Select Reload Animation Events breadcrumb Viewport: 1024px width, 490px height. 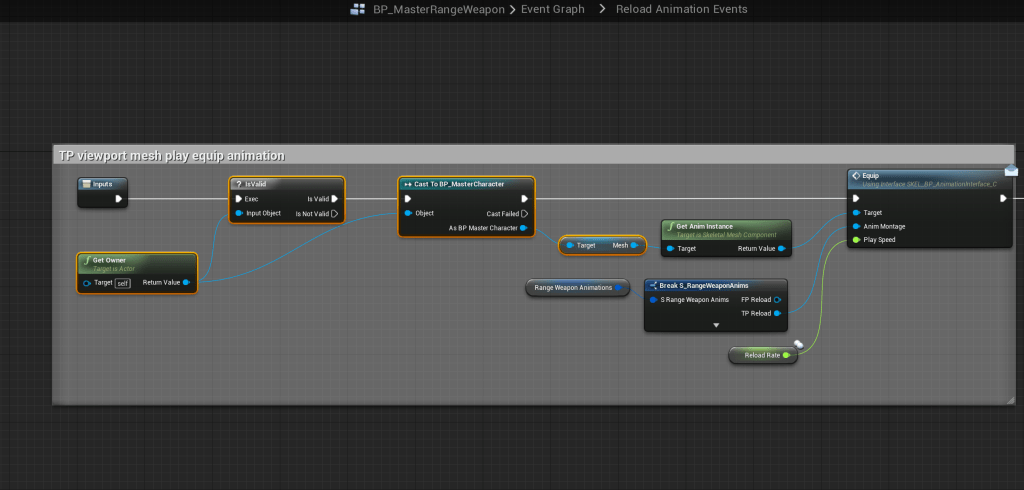(681, 10)
